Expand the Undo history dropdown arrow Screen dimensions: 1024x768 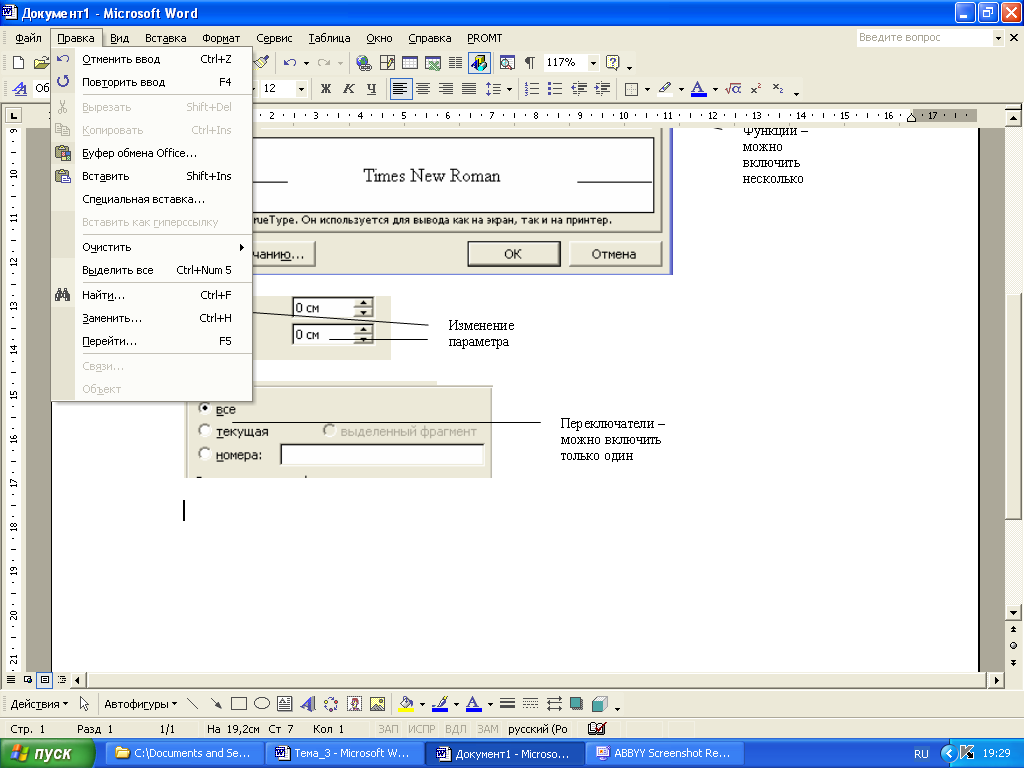(306, 63)
